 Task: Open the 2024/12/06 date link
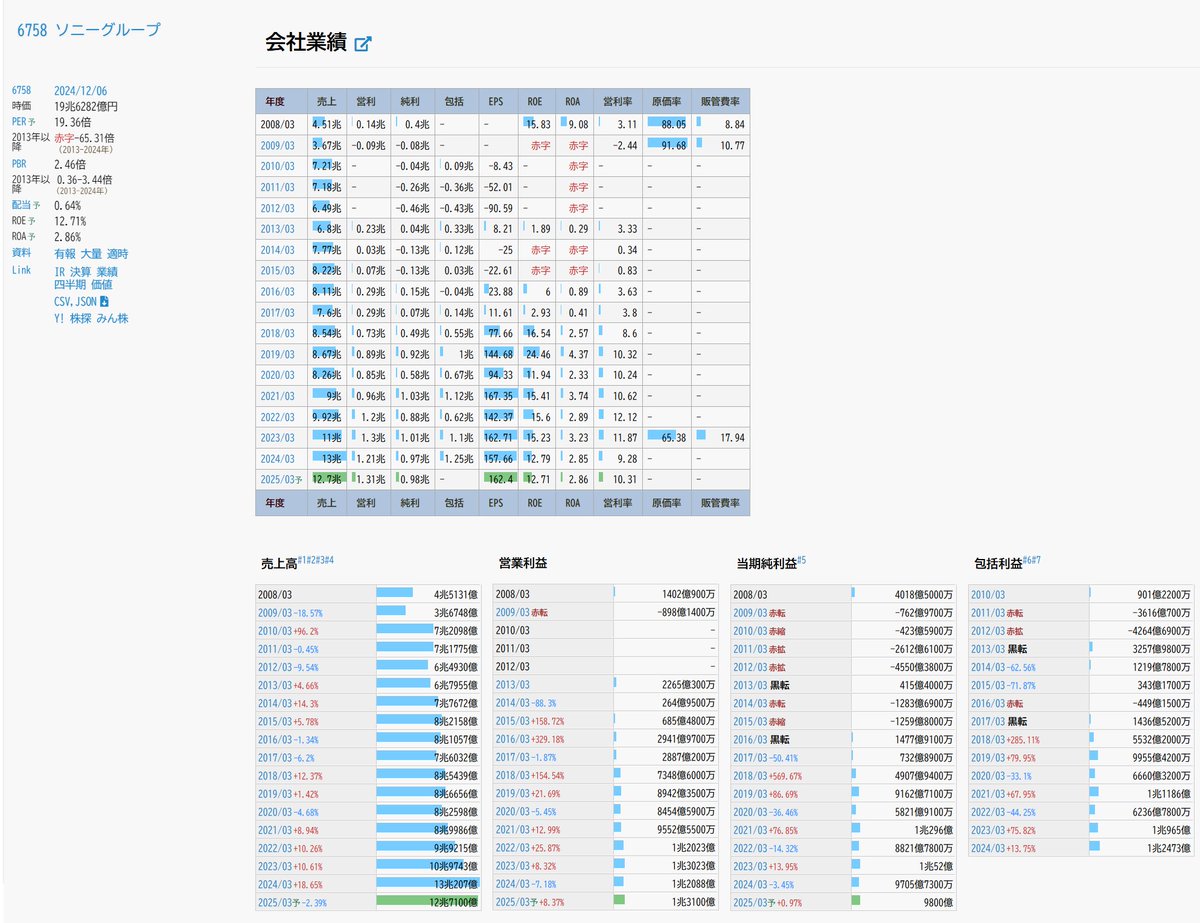81,91
